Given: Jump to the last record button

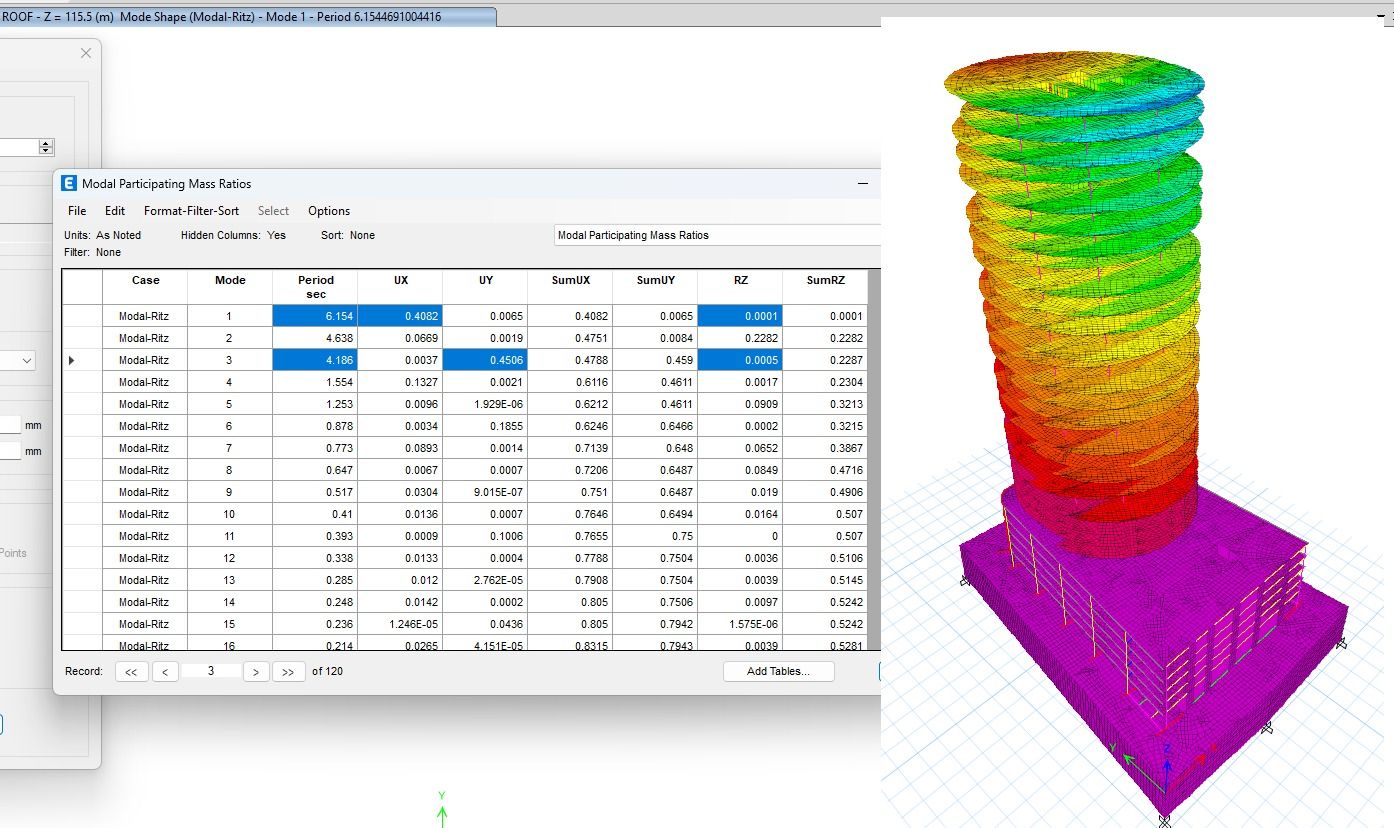Looking at the screenshot, I should (x=288, y=672).
